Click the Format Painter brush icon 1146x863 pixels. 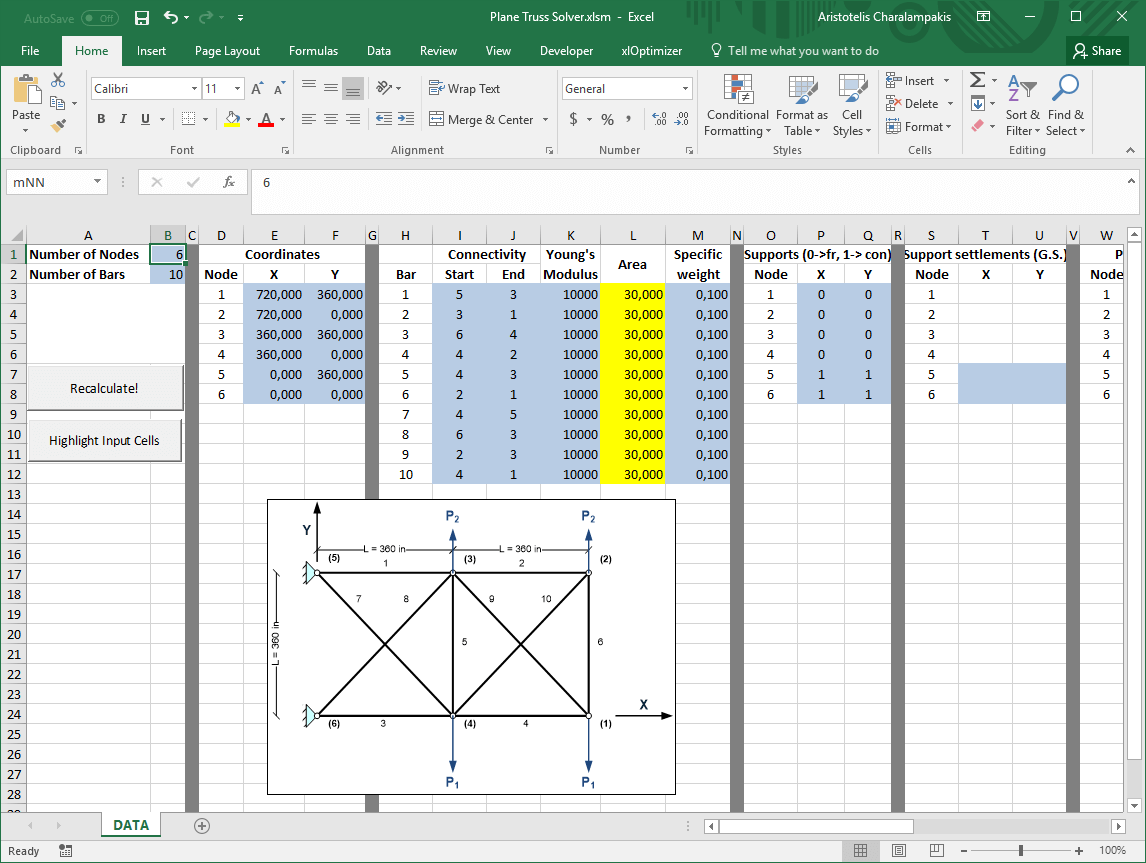click(x=58, y=126)
